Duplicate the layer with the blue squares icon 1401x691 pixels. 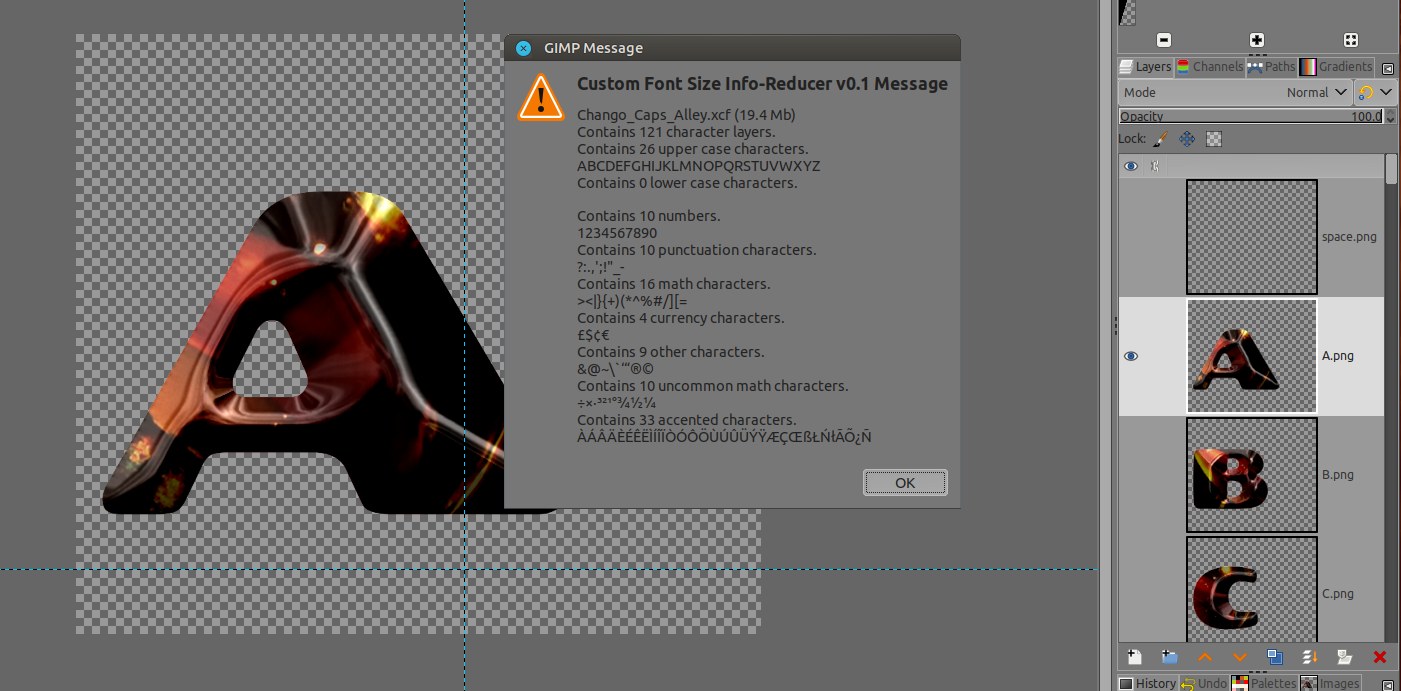[1275, 657]
